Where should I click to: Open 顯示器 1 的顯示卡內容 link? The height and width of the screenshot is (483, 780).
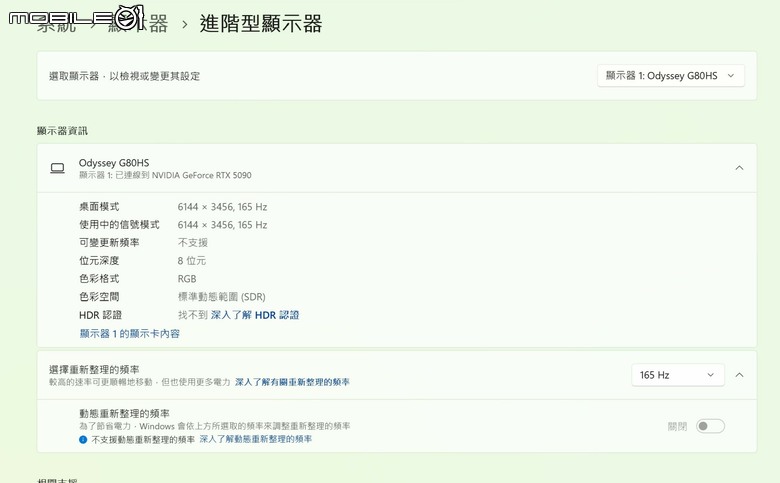point(129,333)
